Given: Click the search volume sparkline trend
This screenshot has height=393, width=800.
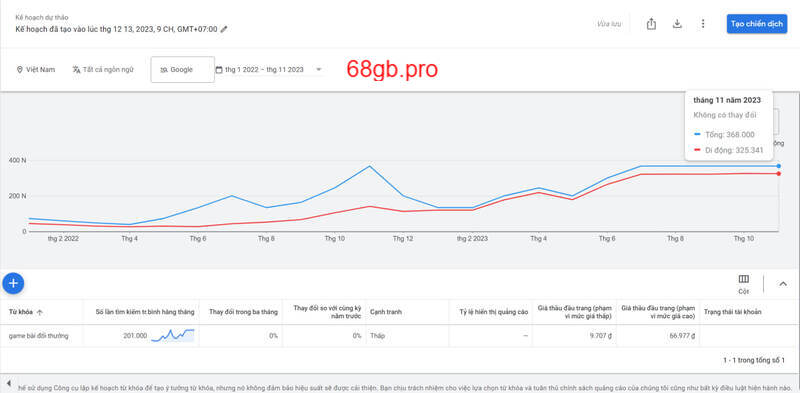Looking at the screenshot, I should click(x=173, y=335).
